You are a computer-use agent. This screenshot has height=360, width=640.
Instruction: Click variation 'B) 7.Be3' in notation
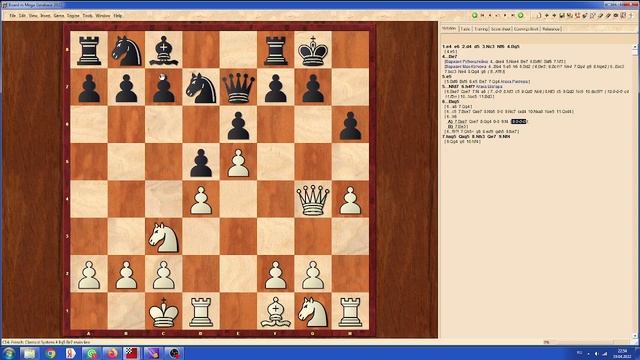coord(458,127)
